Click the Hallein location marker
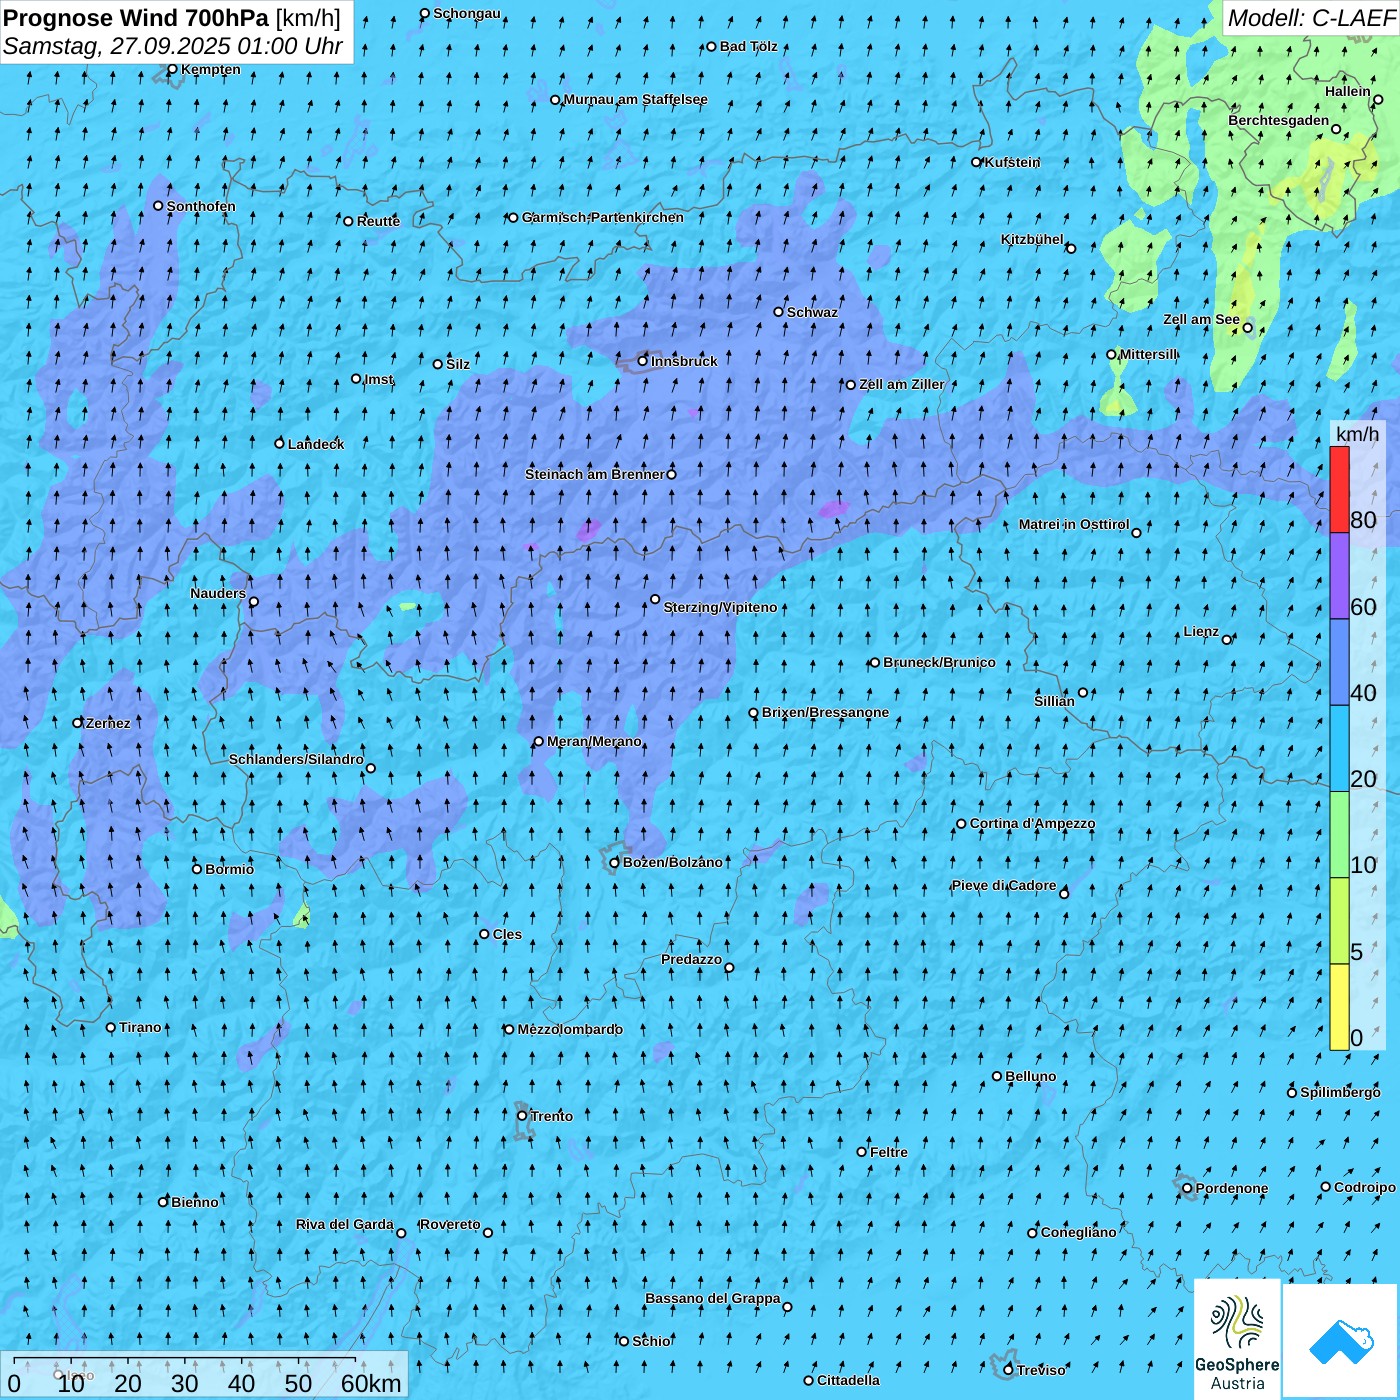Viewport: 1400px width, 1400px height. click(x=1378, y=99)
